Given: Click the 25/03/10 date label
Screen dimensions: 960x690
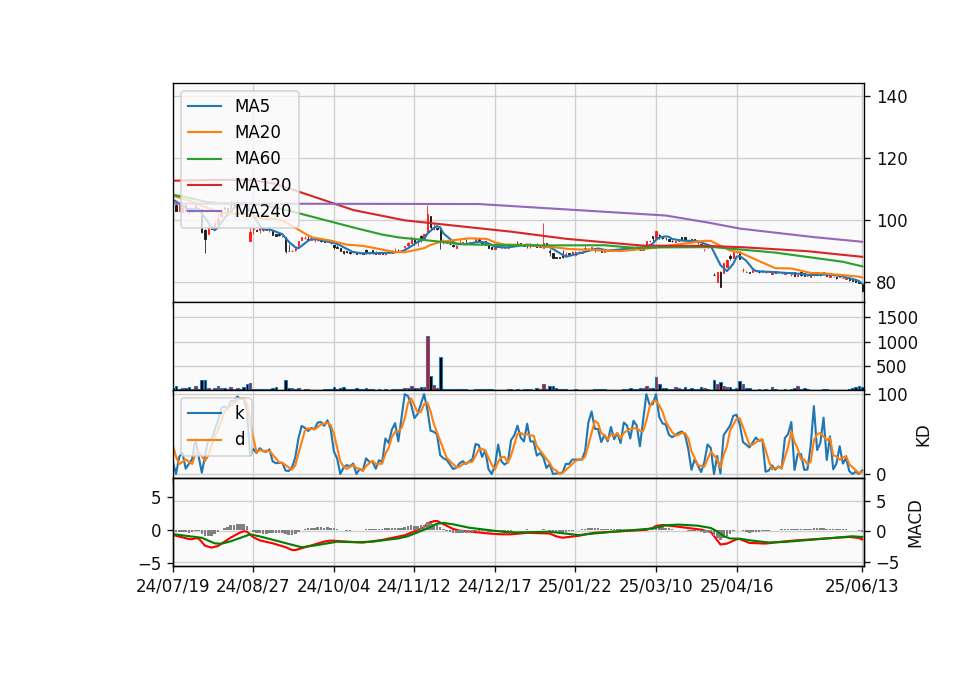Looking at the screenshot, I should coord(656,586).
